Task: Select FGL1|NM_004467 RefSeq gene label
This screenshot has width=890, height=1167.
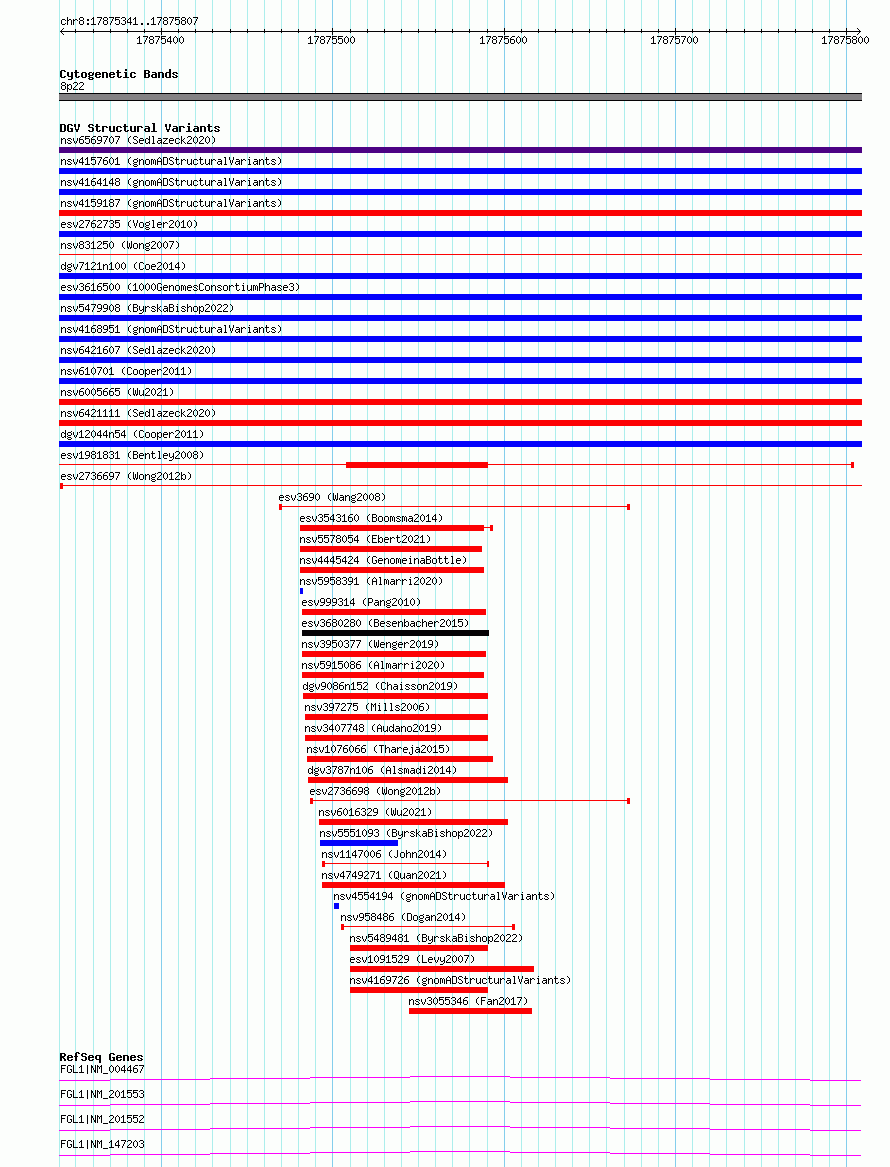Action: point(102,1070)
